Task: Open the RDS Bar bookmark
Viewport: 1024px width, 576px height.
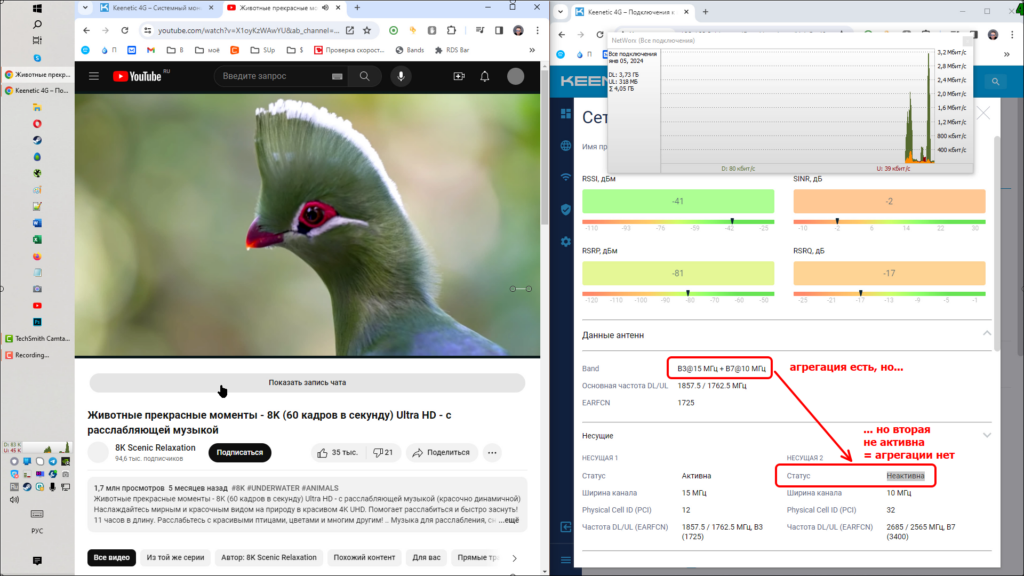Action: tap(452, 50)
